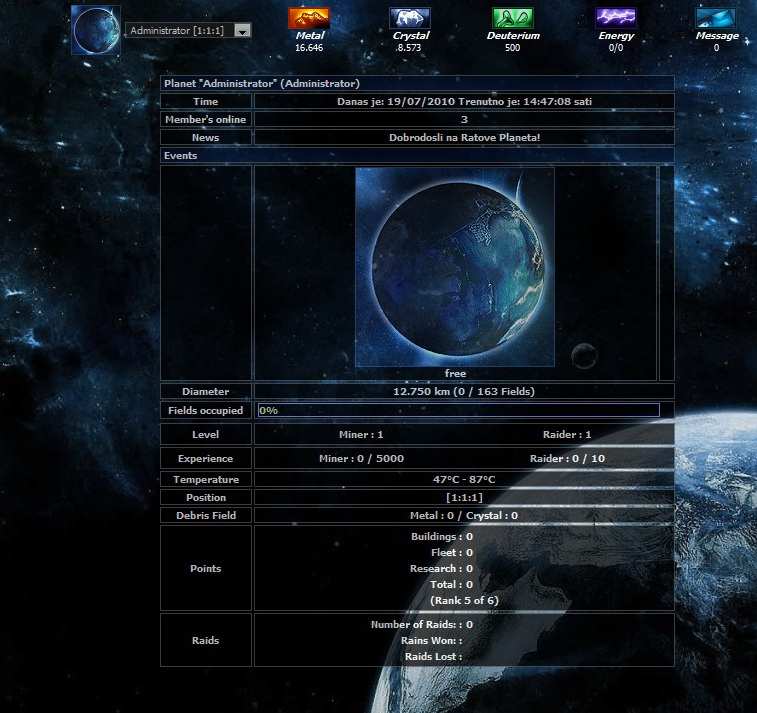Click the Message count below the Message label
The image size is (757, 713).
point(716,48)
